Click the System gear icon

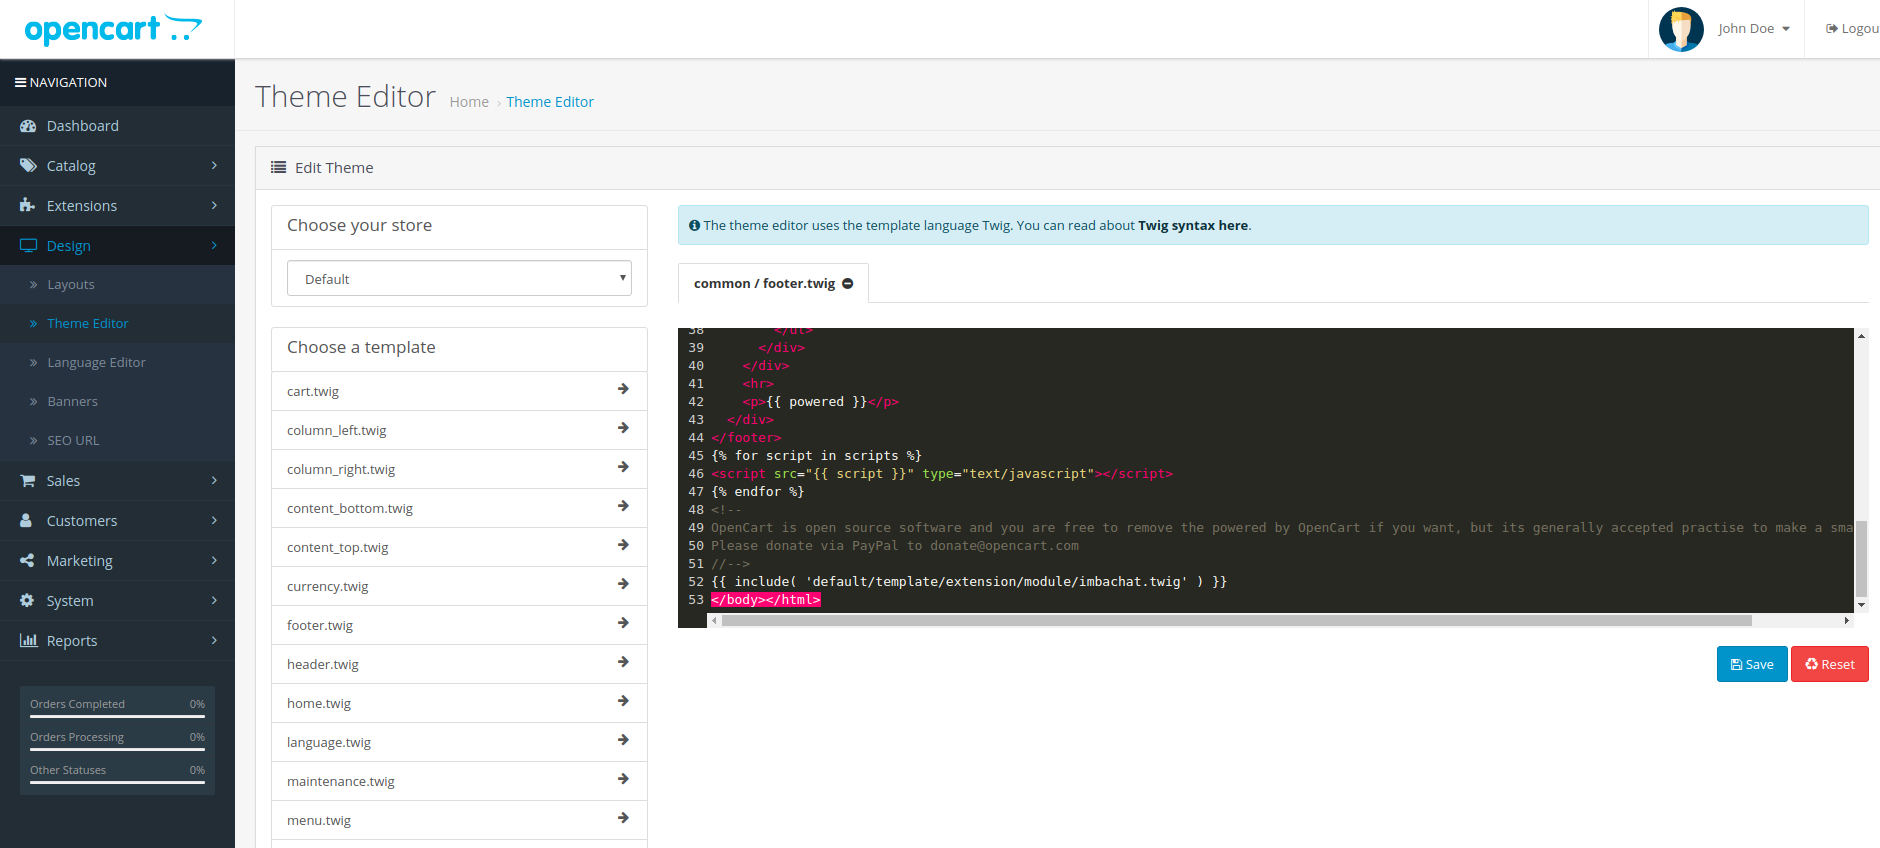point(27,601)
